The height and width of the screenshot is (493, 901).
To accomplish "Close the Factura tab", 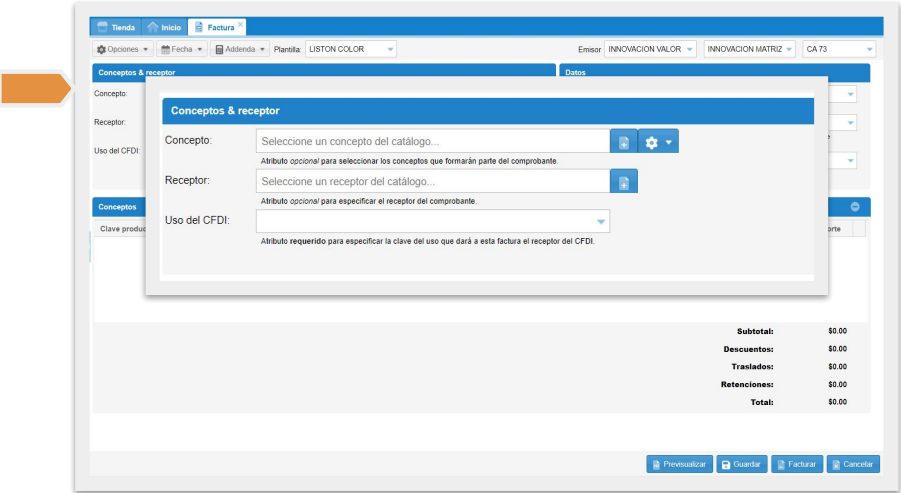I will point(240,23).
